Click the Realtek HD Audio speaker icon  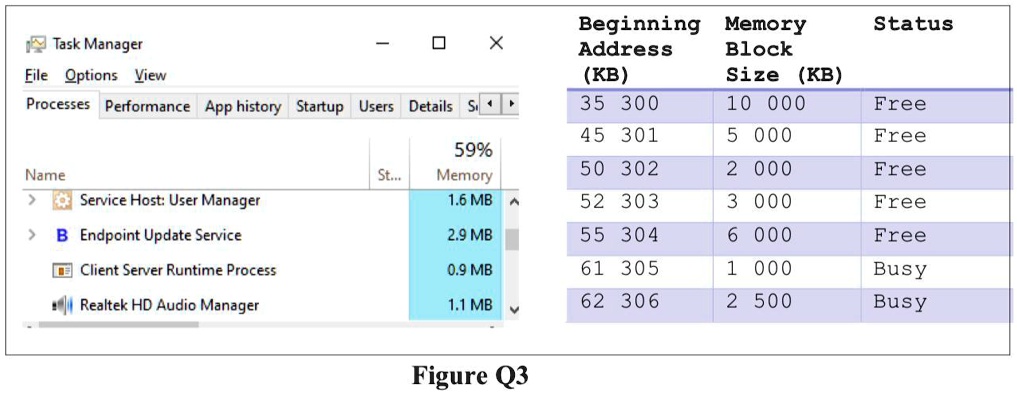[x=62, y=305]
